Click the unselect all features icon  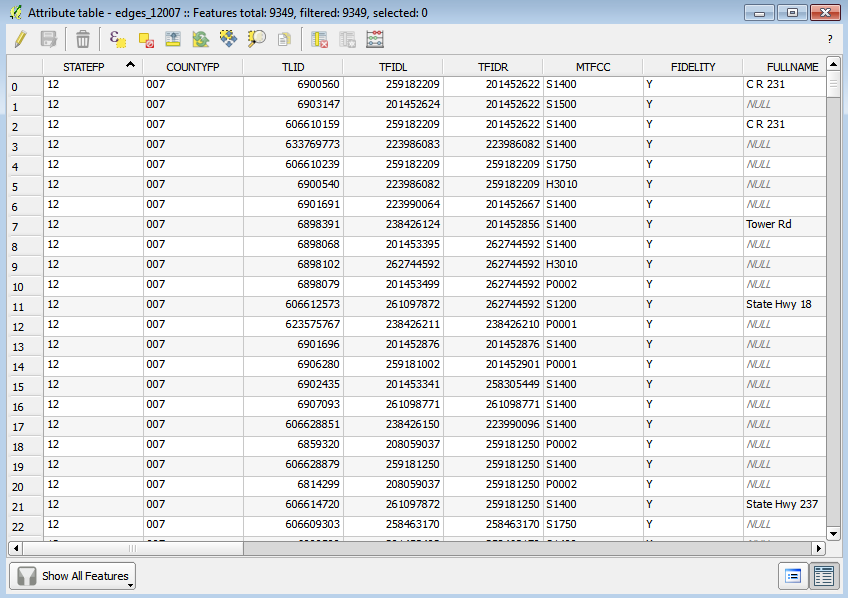coord(146,39)
